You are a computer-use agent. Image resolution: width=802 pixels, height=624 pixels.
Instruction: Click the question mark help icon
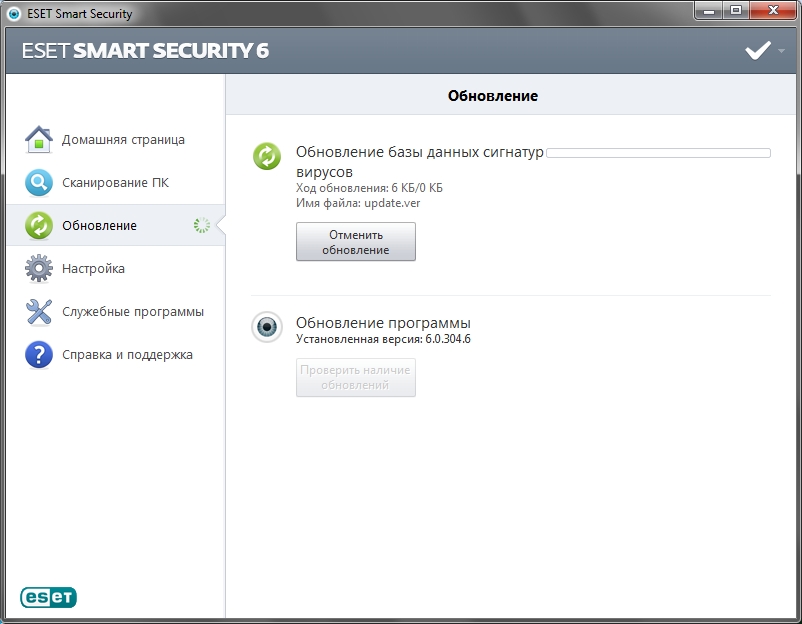(38, 355)
